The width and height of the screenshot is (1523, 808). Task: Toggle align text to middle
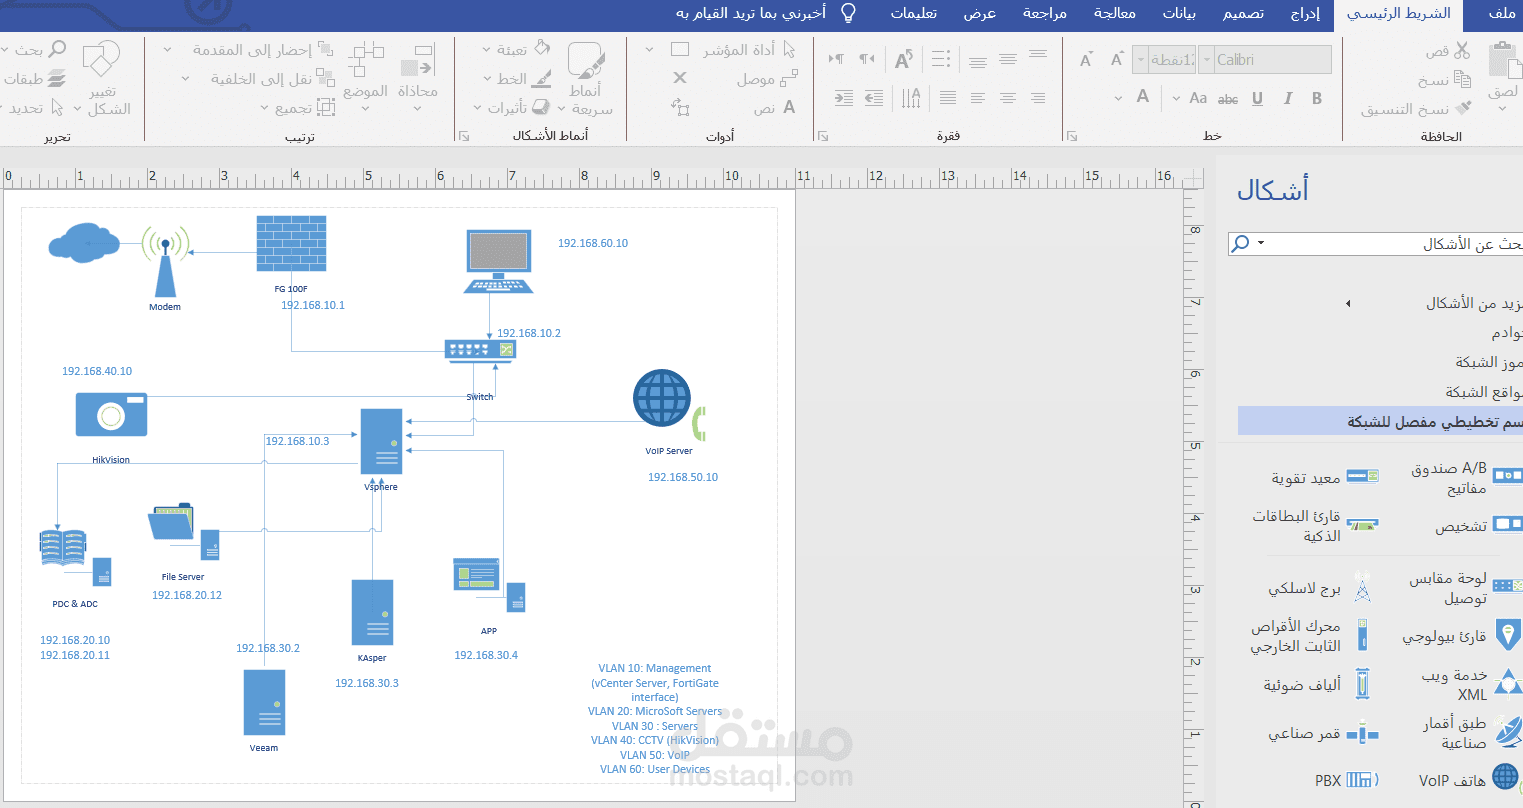(1008, 59)
